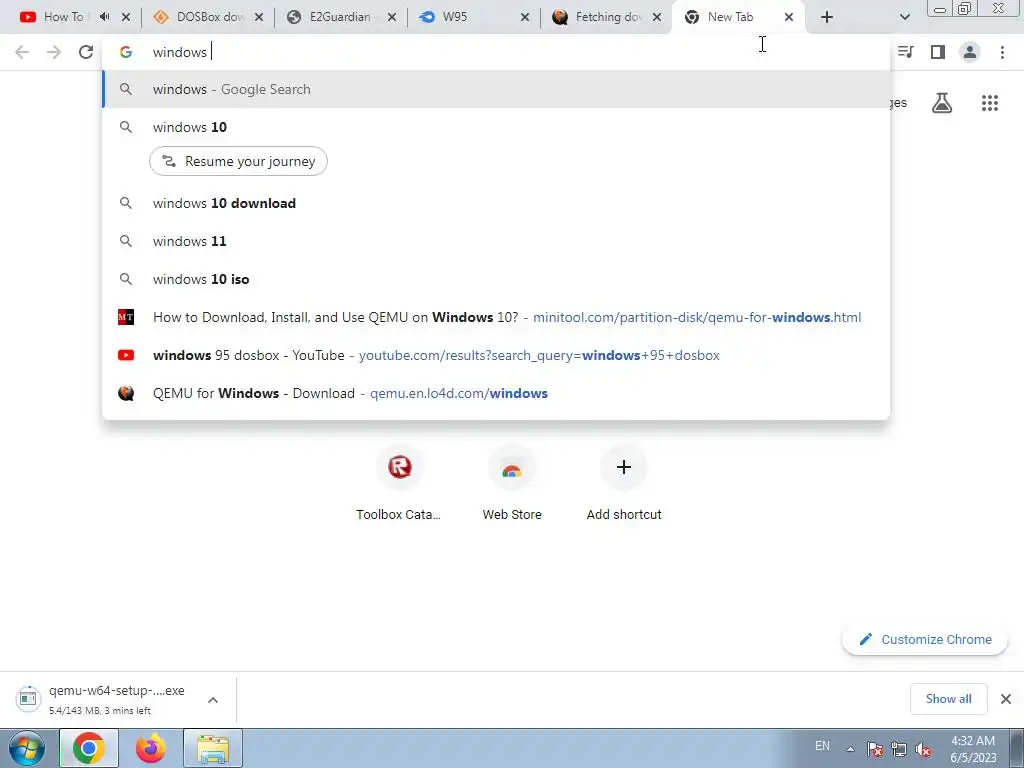Select the 'windows 11' suggestion

pyautogui.click(x=496, y=241)
